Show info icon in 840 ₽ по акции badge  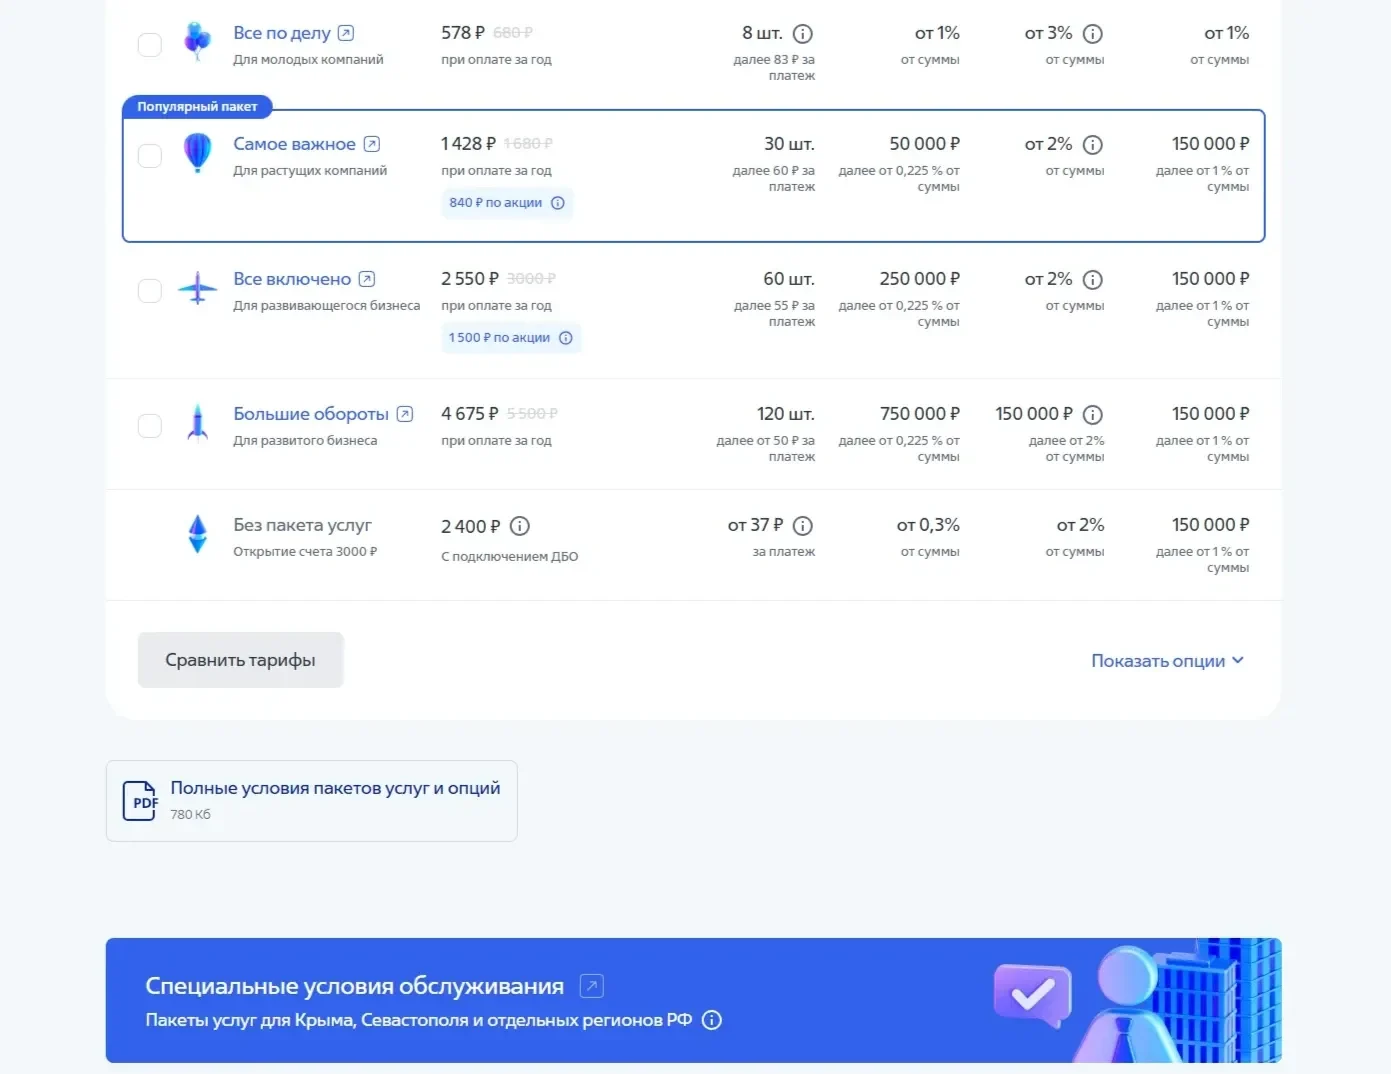coord(558,203)
